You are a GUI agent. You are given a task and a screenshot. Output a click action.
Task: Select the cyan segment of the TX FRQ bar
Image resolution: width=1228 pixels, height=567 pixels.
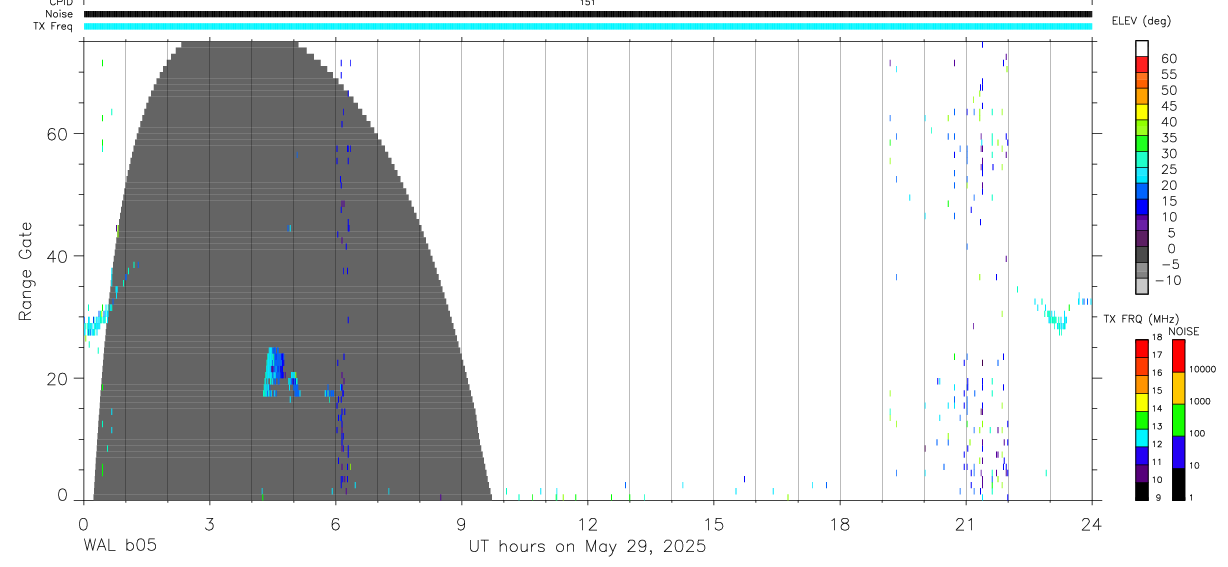pos(1142,437)
